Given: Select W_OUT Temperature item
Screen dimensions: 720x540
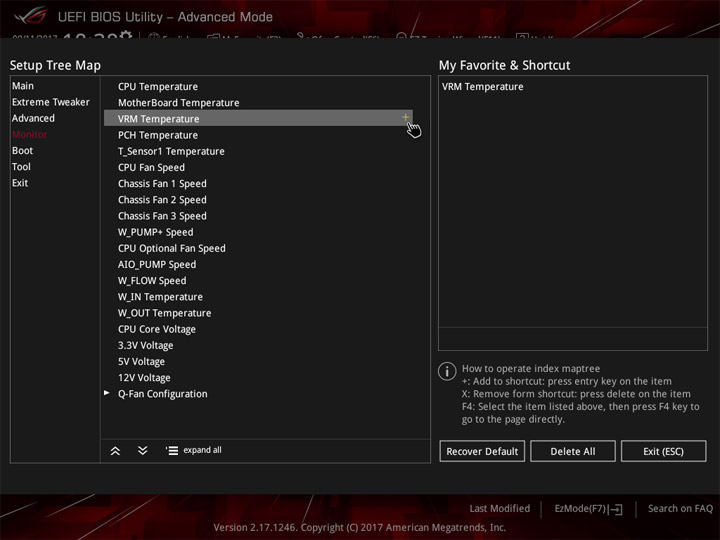Looking at the screenshot, I should coord(164,313).
